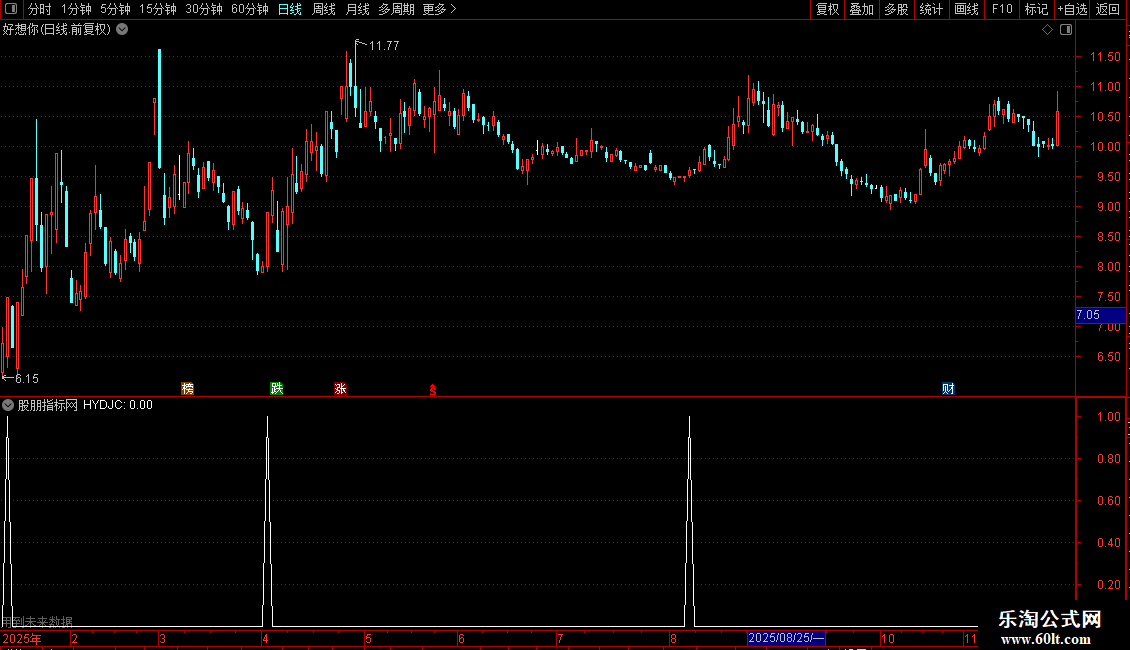
Task: Click the 复权 button
Action: [x=827, y=9]
